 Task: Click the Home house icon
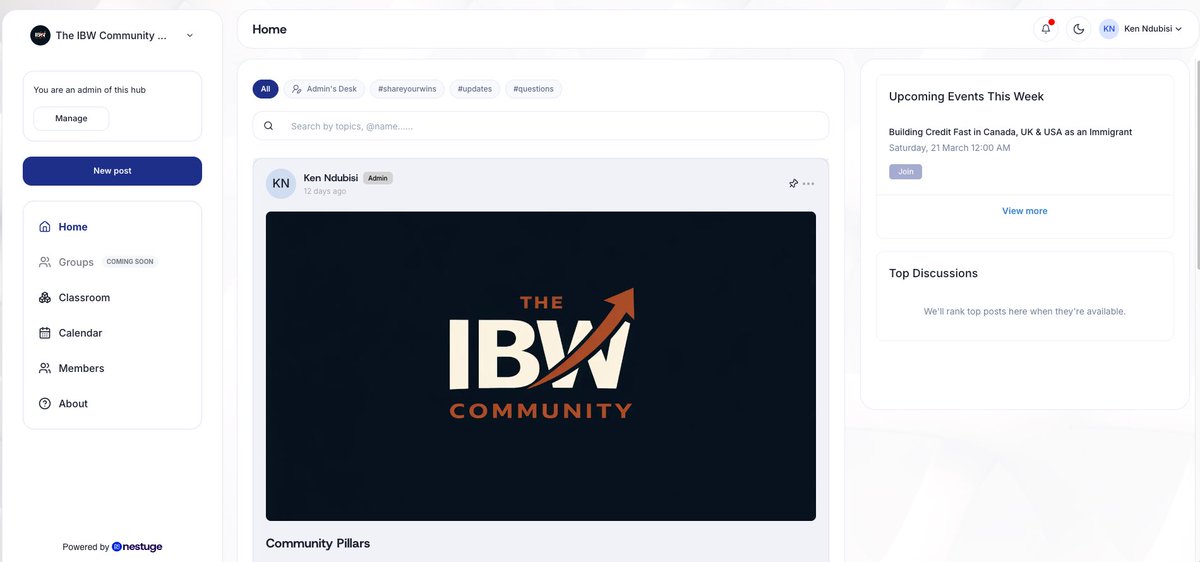coord(45,227)
